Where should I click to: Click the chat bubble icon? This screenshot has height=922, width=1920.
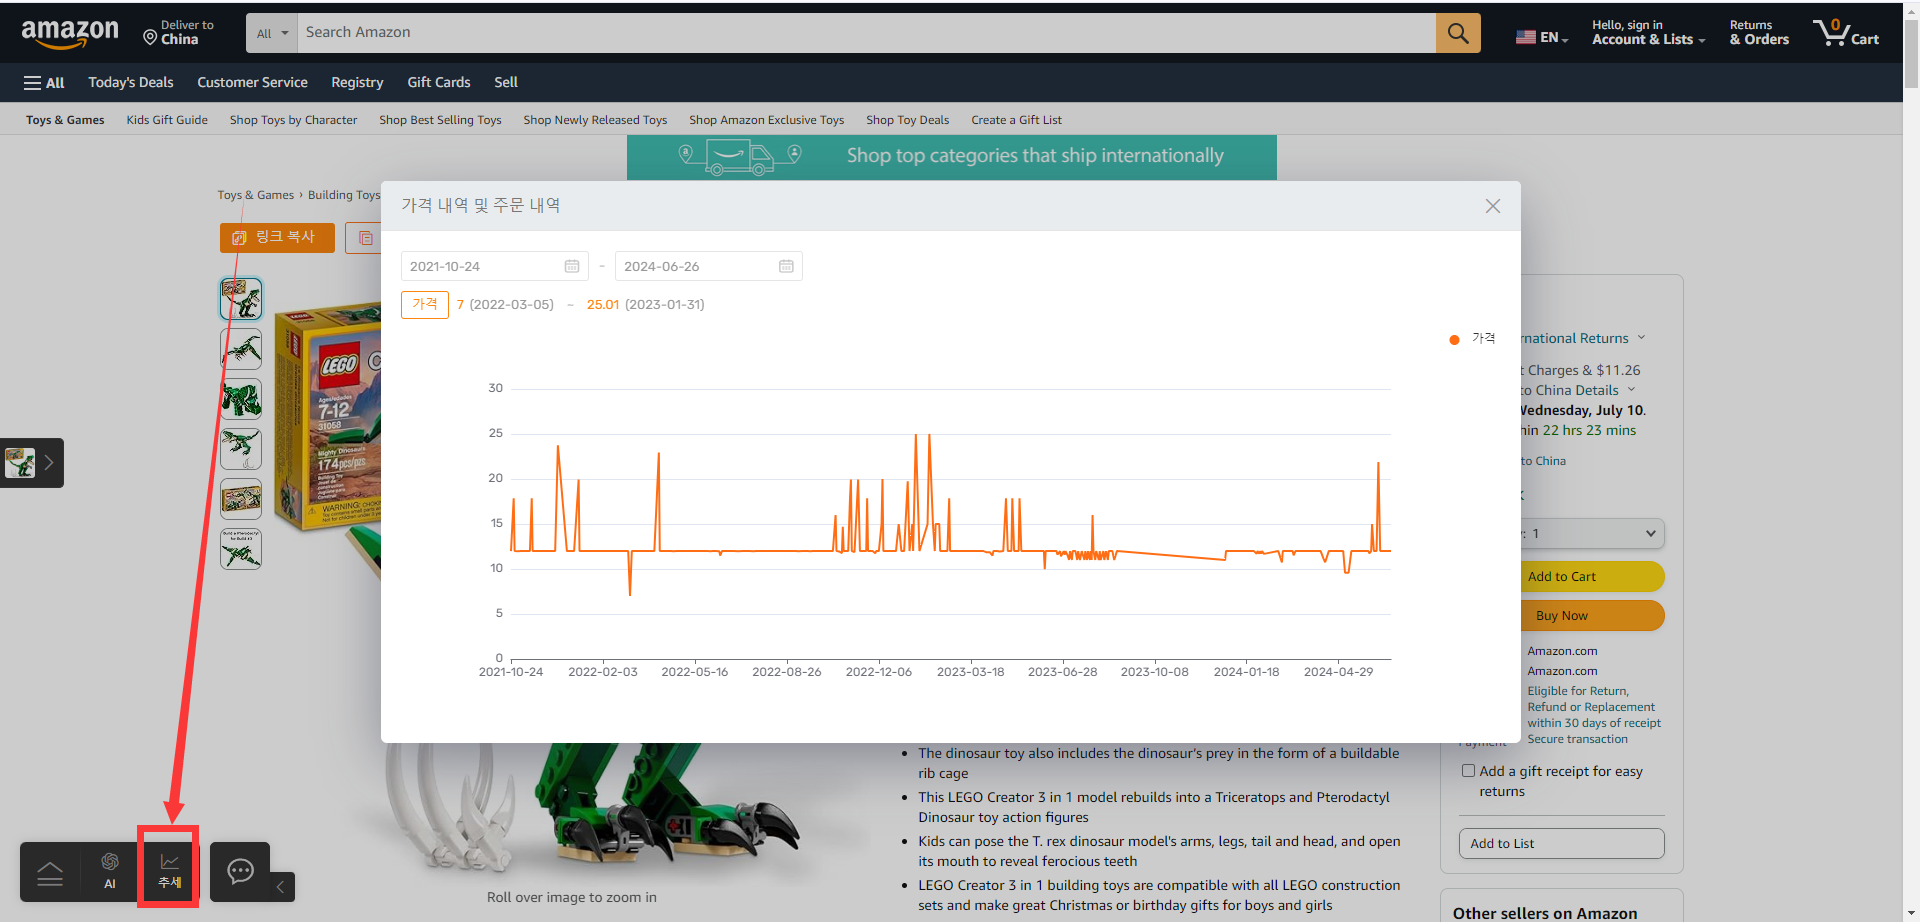point(241,871)
